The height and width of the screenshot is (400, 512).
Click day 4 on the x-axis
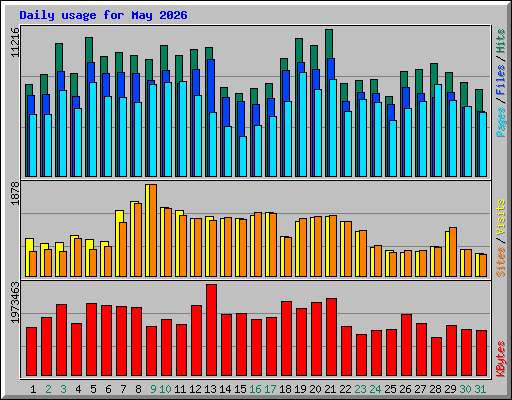pyautogui.click(x=78, y=389)
